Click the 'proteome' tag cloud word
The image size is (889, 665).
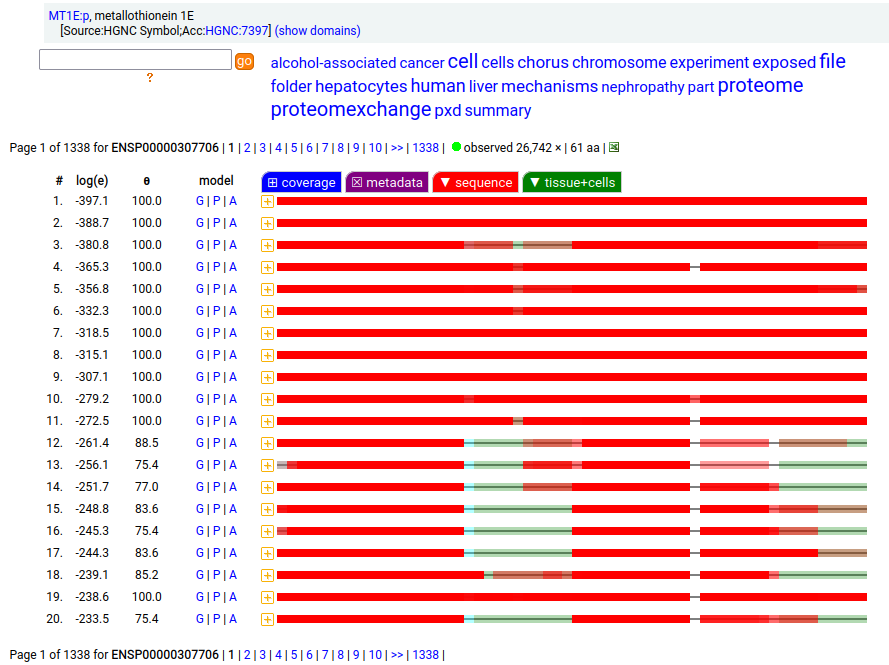click(760, 86)
